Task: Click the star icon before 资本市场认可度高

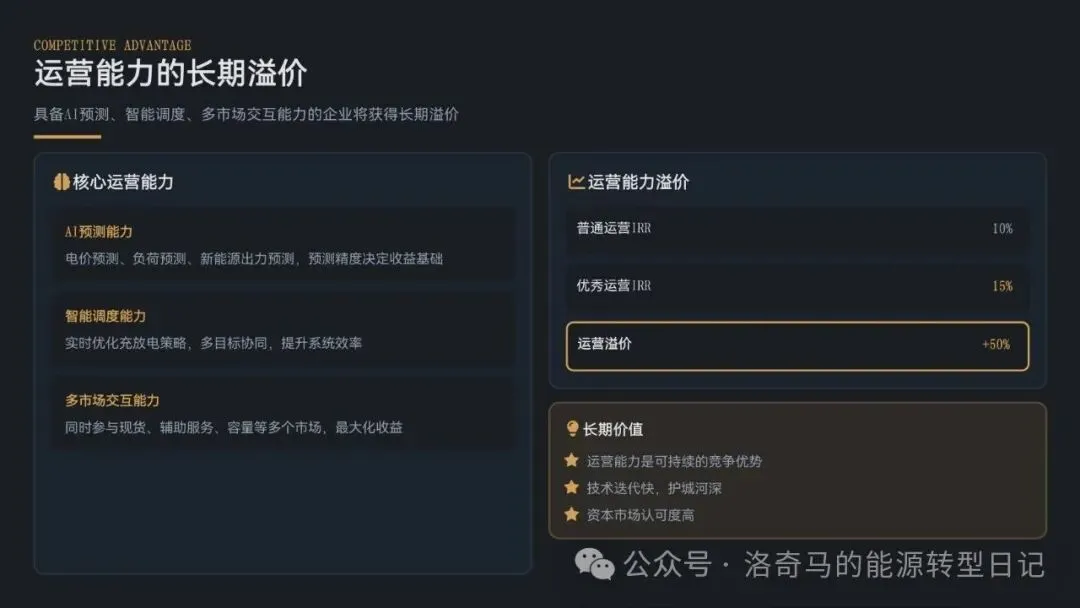Action: pos(572,515)
